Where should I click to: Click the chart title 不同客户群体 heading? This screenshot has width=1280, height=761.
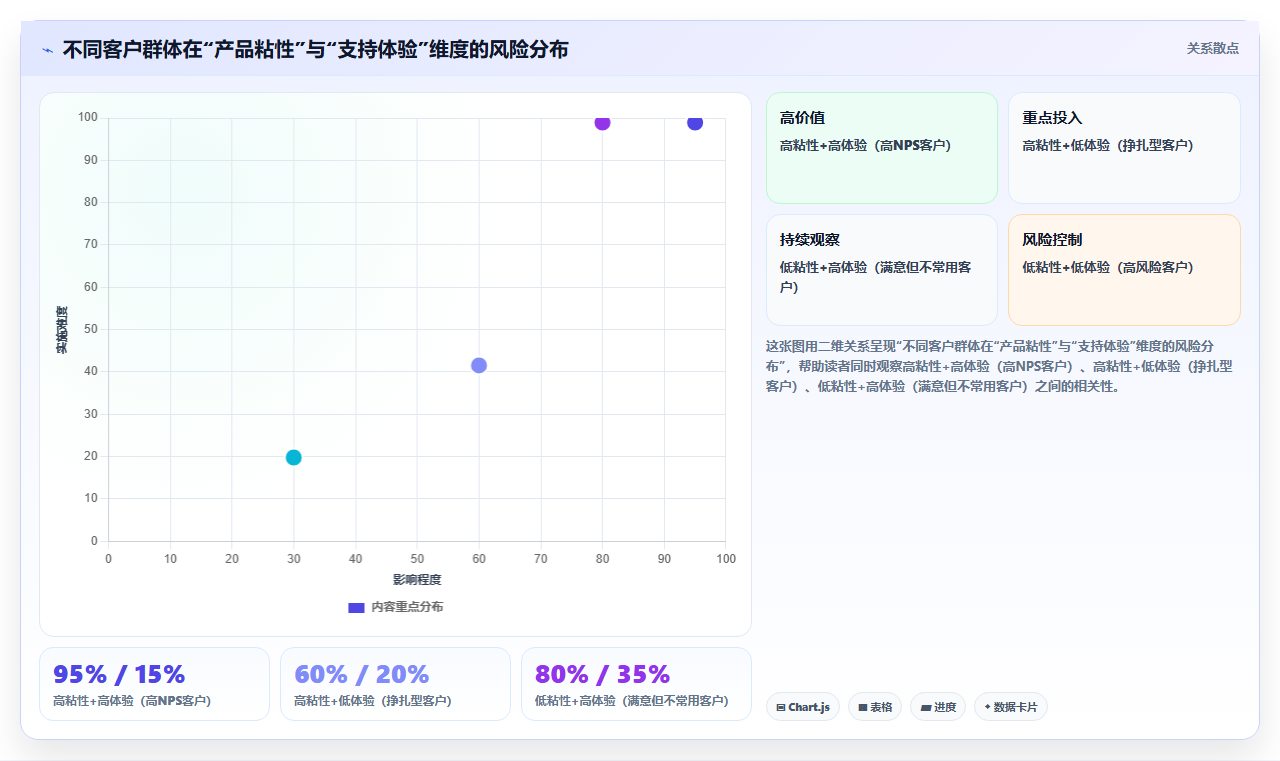(x=315, y=49)
